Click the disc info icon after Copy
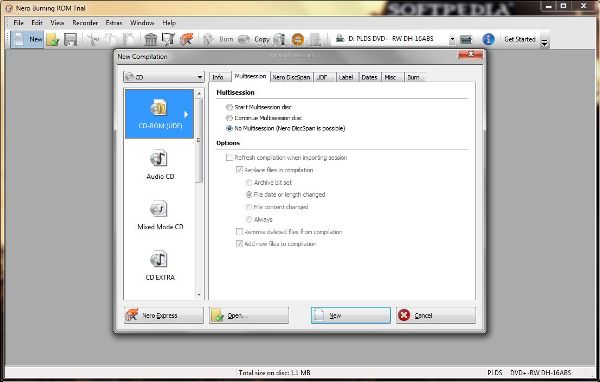Screen dimensions: 600x382 point(279,39)
